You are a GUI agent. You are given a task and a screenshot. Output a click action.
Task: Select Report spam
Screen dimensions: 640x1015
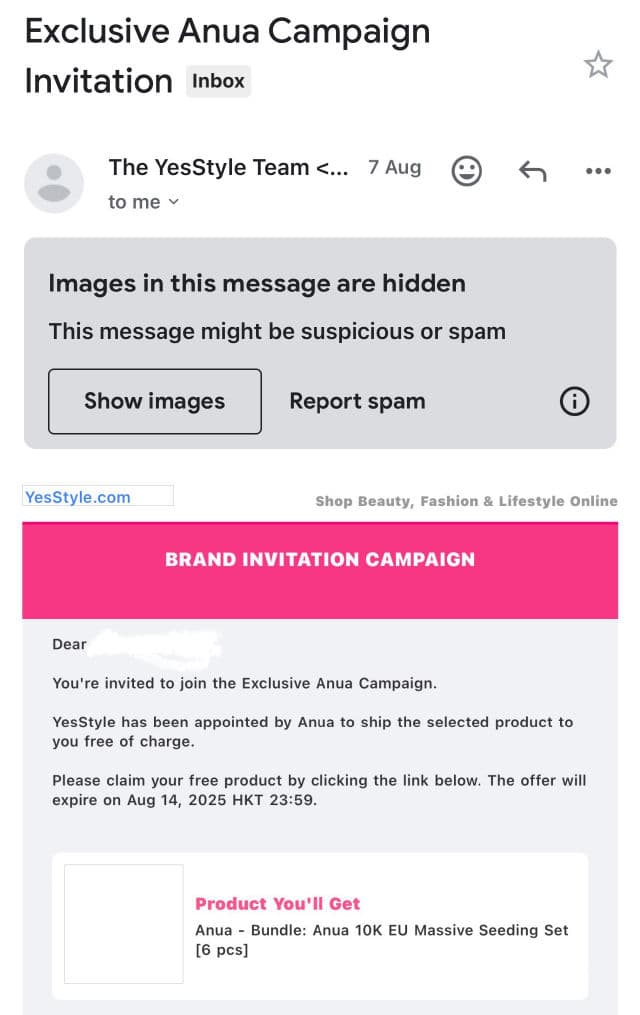point(357,402)
